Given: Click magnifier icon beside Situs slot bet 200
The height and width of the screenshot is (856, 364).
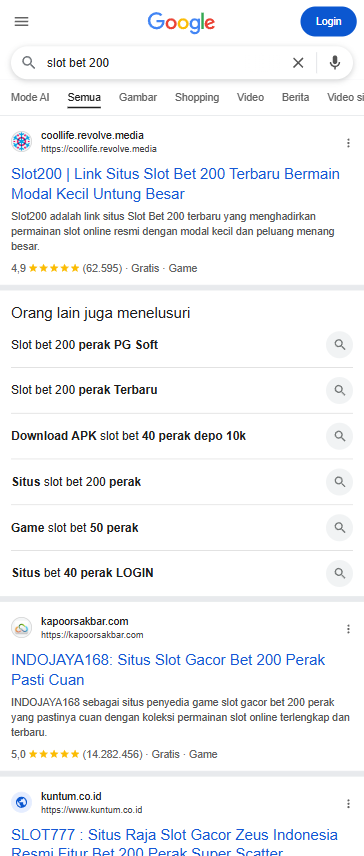Looking at the screenshot, I should tap(339, 482).
